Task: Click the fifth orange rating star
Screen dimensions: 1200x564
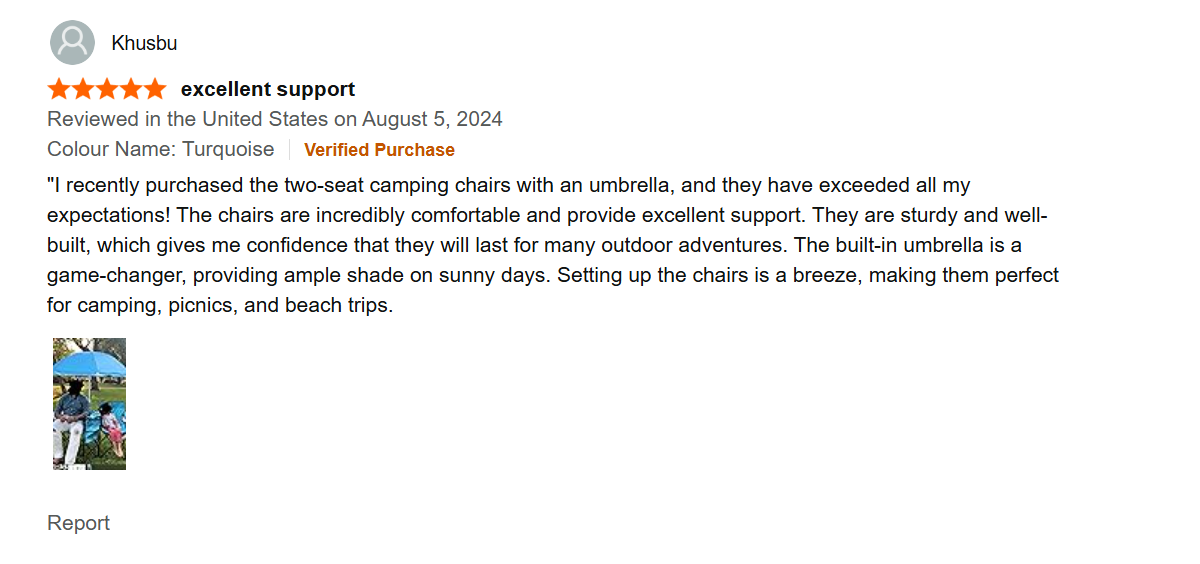Action: coord(154,89)
